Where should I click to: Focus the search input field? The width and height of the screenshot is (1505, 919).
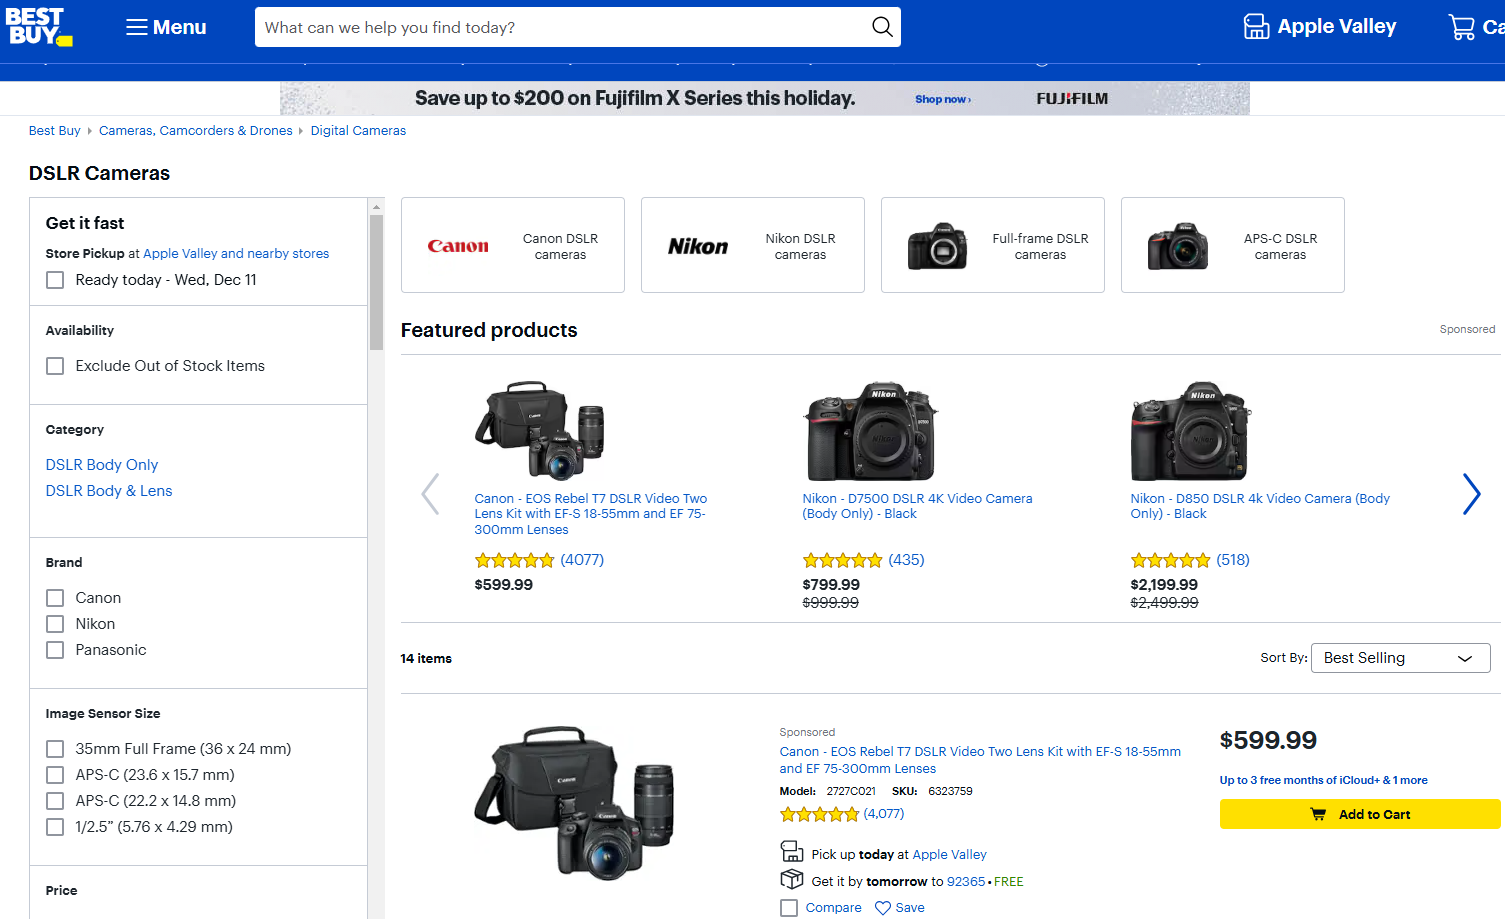tap(562, 27)
